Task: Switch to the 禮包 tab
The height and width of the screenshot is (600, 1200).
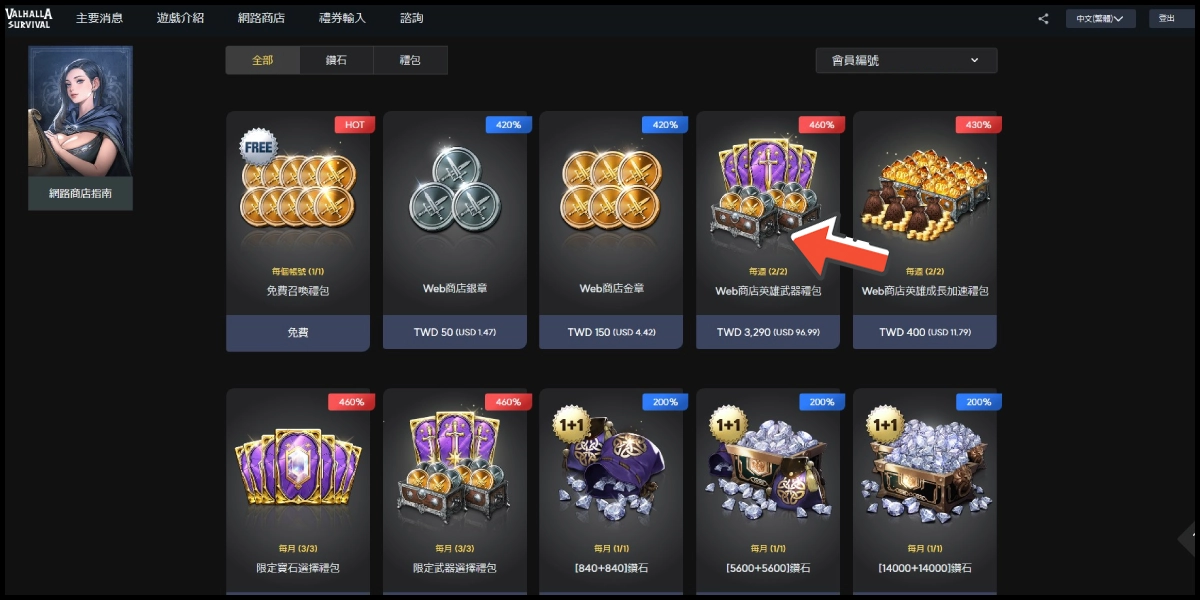Action: [x=410, y=60]
